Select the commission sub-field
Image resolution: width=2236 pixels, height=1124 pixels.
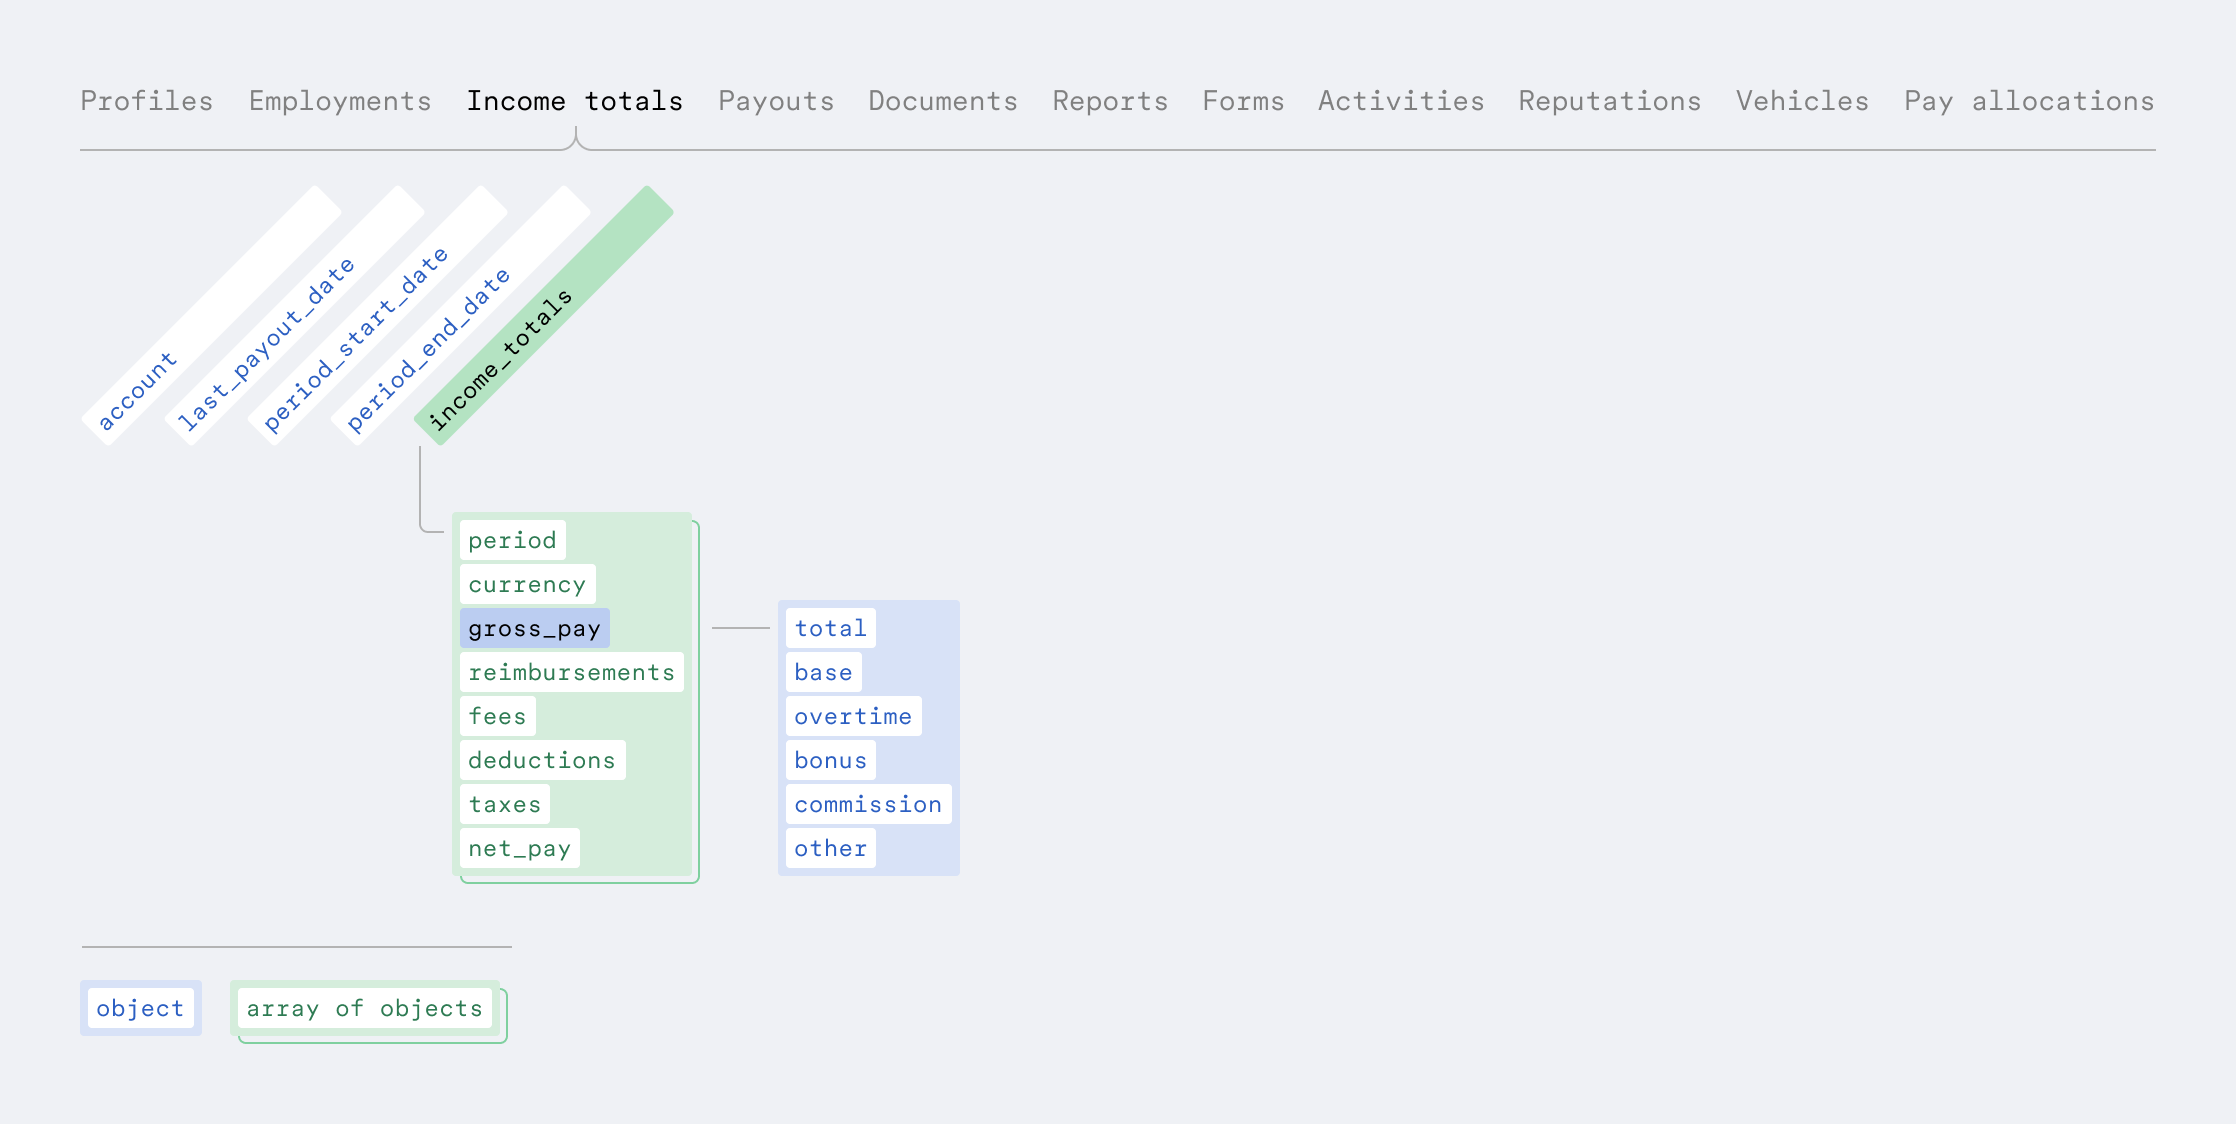tap(868, 804)
